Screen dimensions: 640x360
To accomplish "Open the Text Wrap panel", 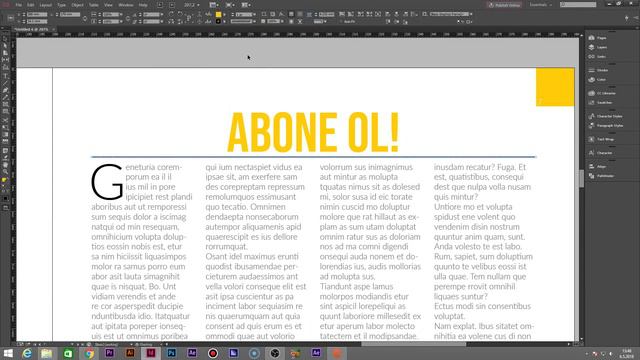I will (601, 139).
